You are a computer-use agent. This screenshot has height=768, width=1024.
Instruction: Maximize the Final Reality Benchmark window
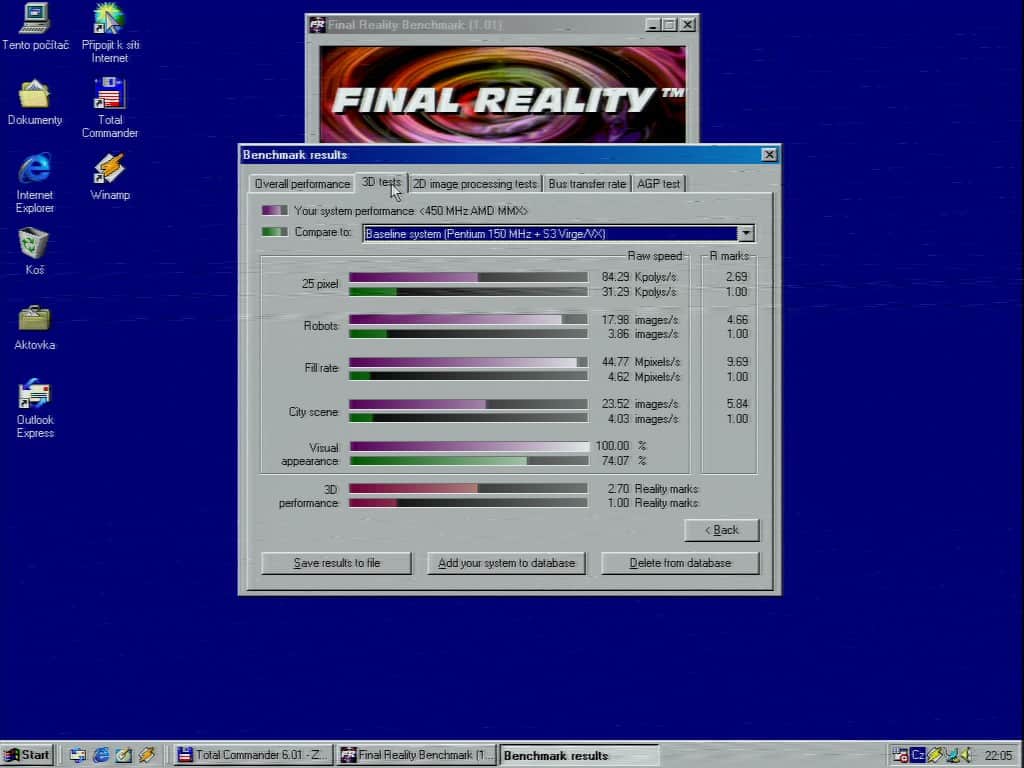click(x=669, y=25)
